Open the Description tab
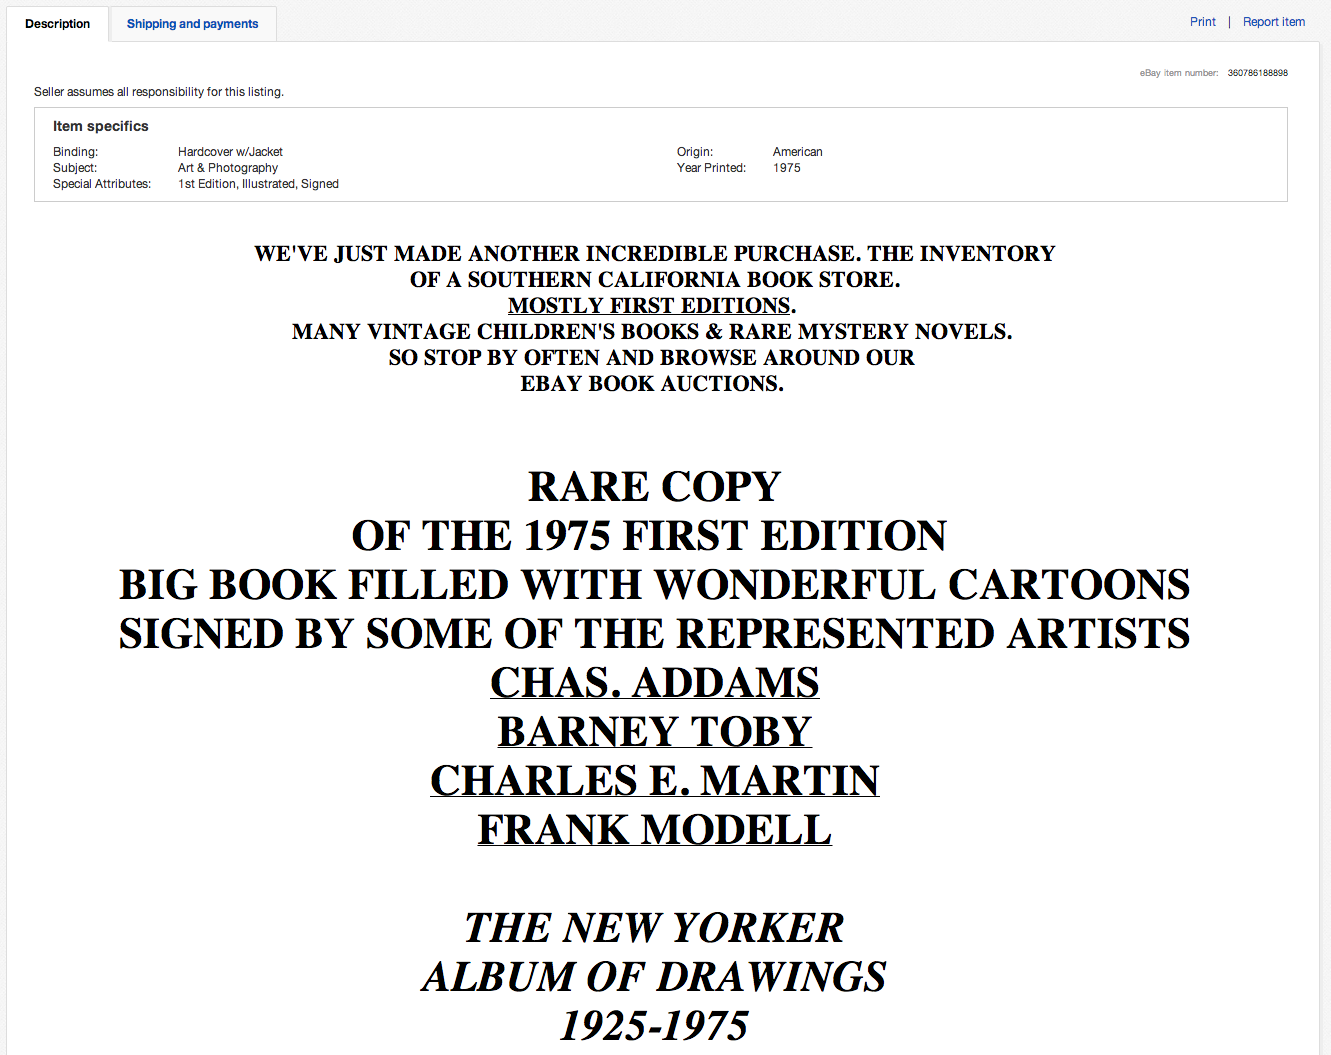 pos(57,24)
